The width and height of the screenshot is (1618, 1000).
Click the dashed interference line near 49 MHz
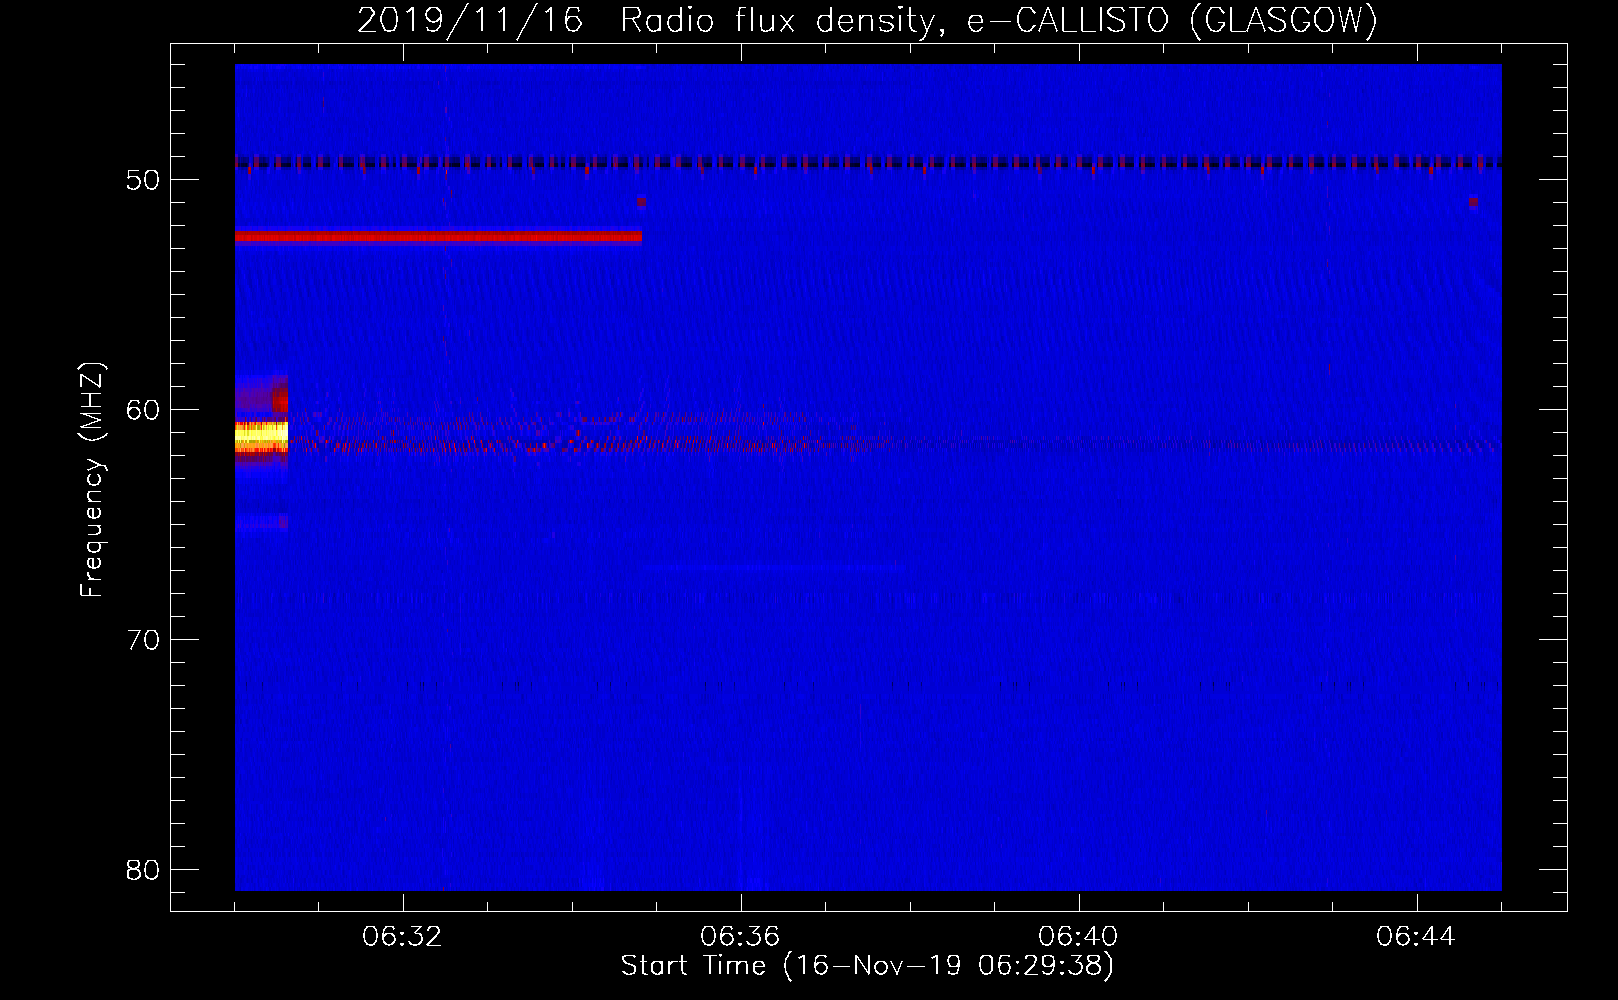tap(868, 162)
